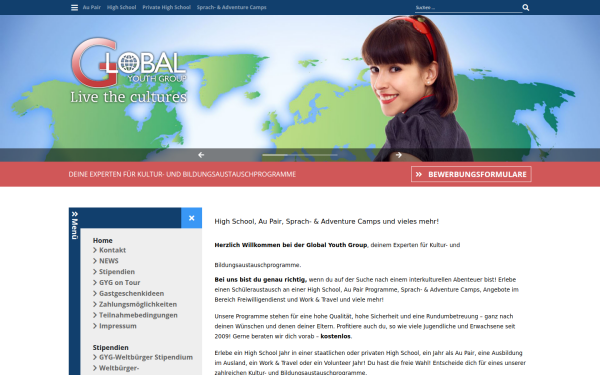
Task: Click chevron beside Zahlungsmöglichkeiten
Action: 95,304
